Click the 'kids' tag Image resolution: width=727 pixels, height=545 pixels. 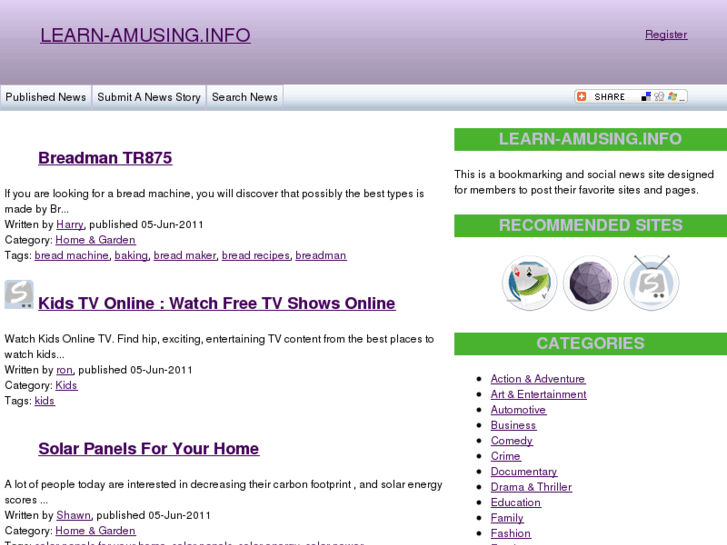coord(45,401)
